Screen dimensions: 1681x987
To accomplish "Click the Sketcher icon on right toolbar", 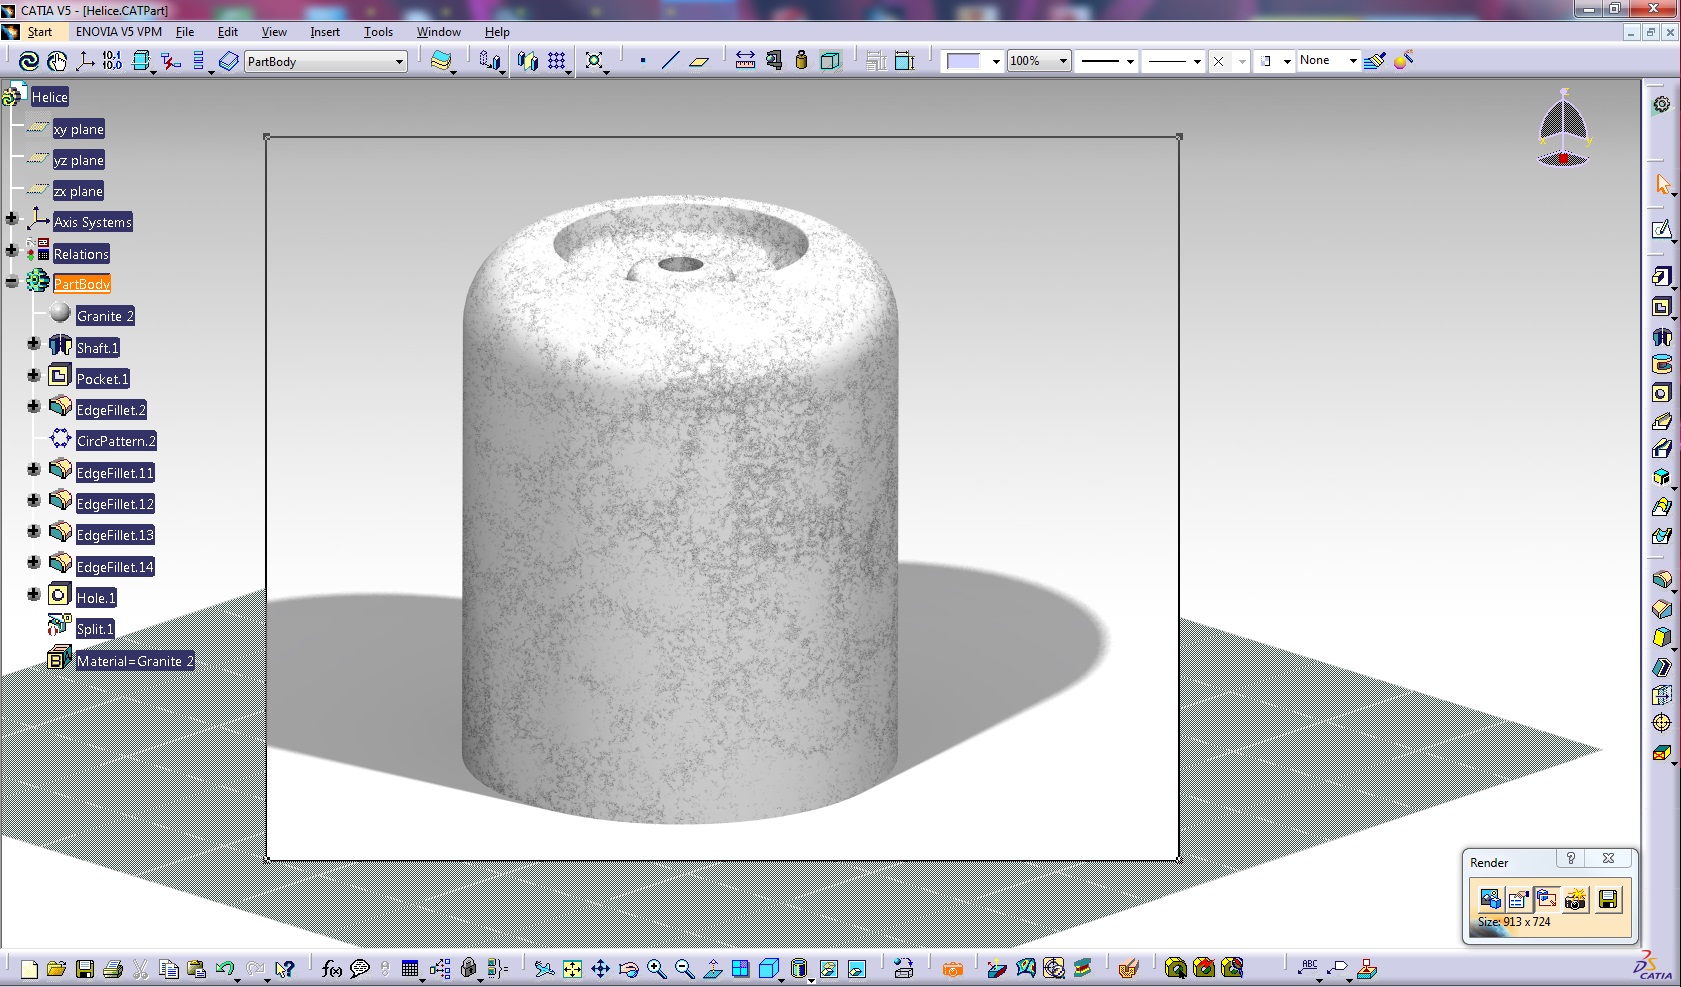I will (1661, 230).
